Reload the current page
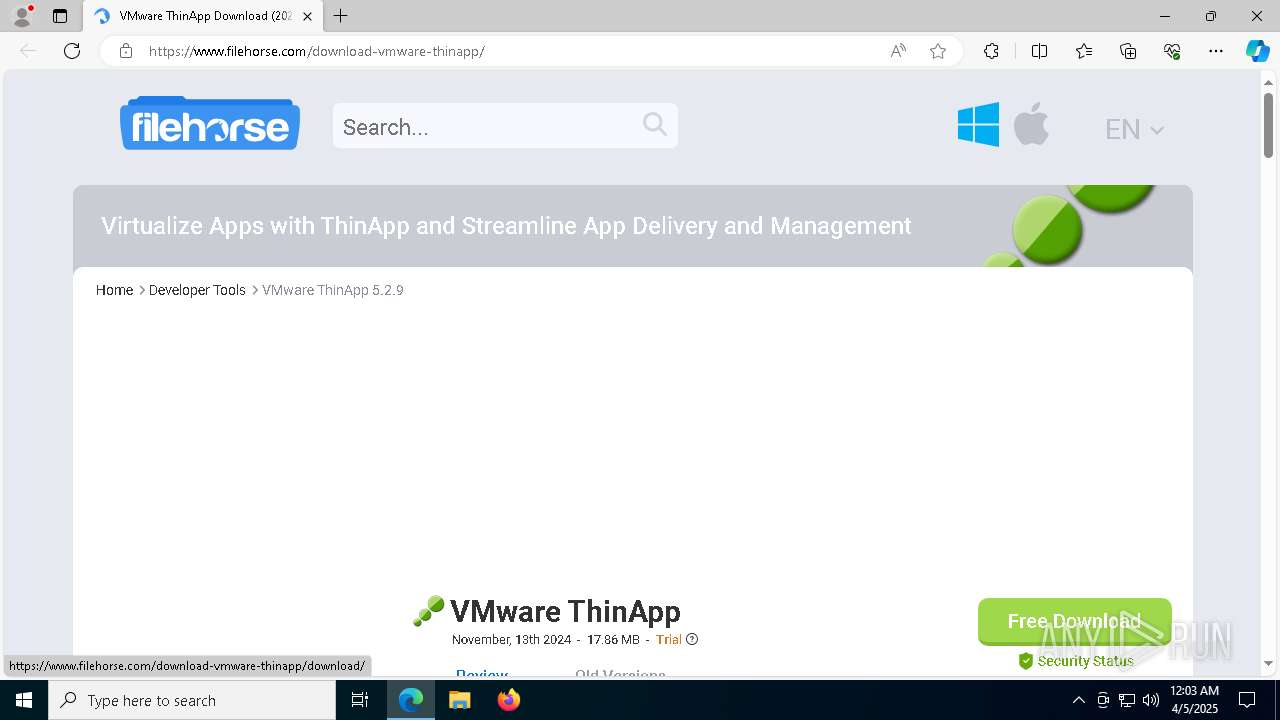The width and height of the screenshot is (1280, 720). click(72, 51)
